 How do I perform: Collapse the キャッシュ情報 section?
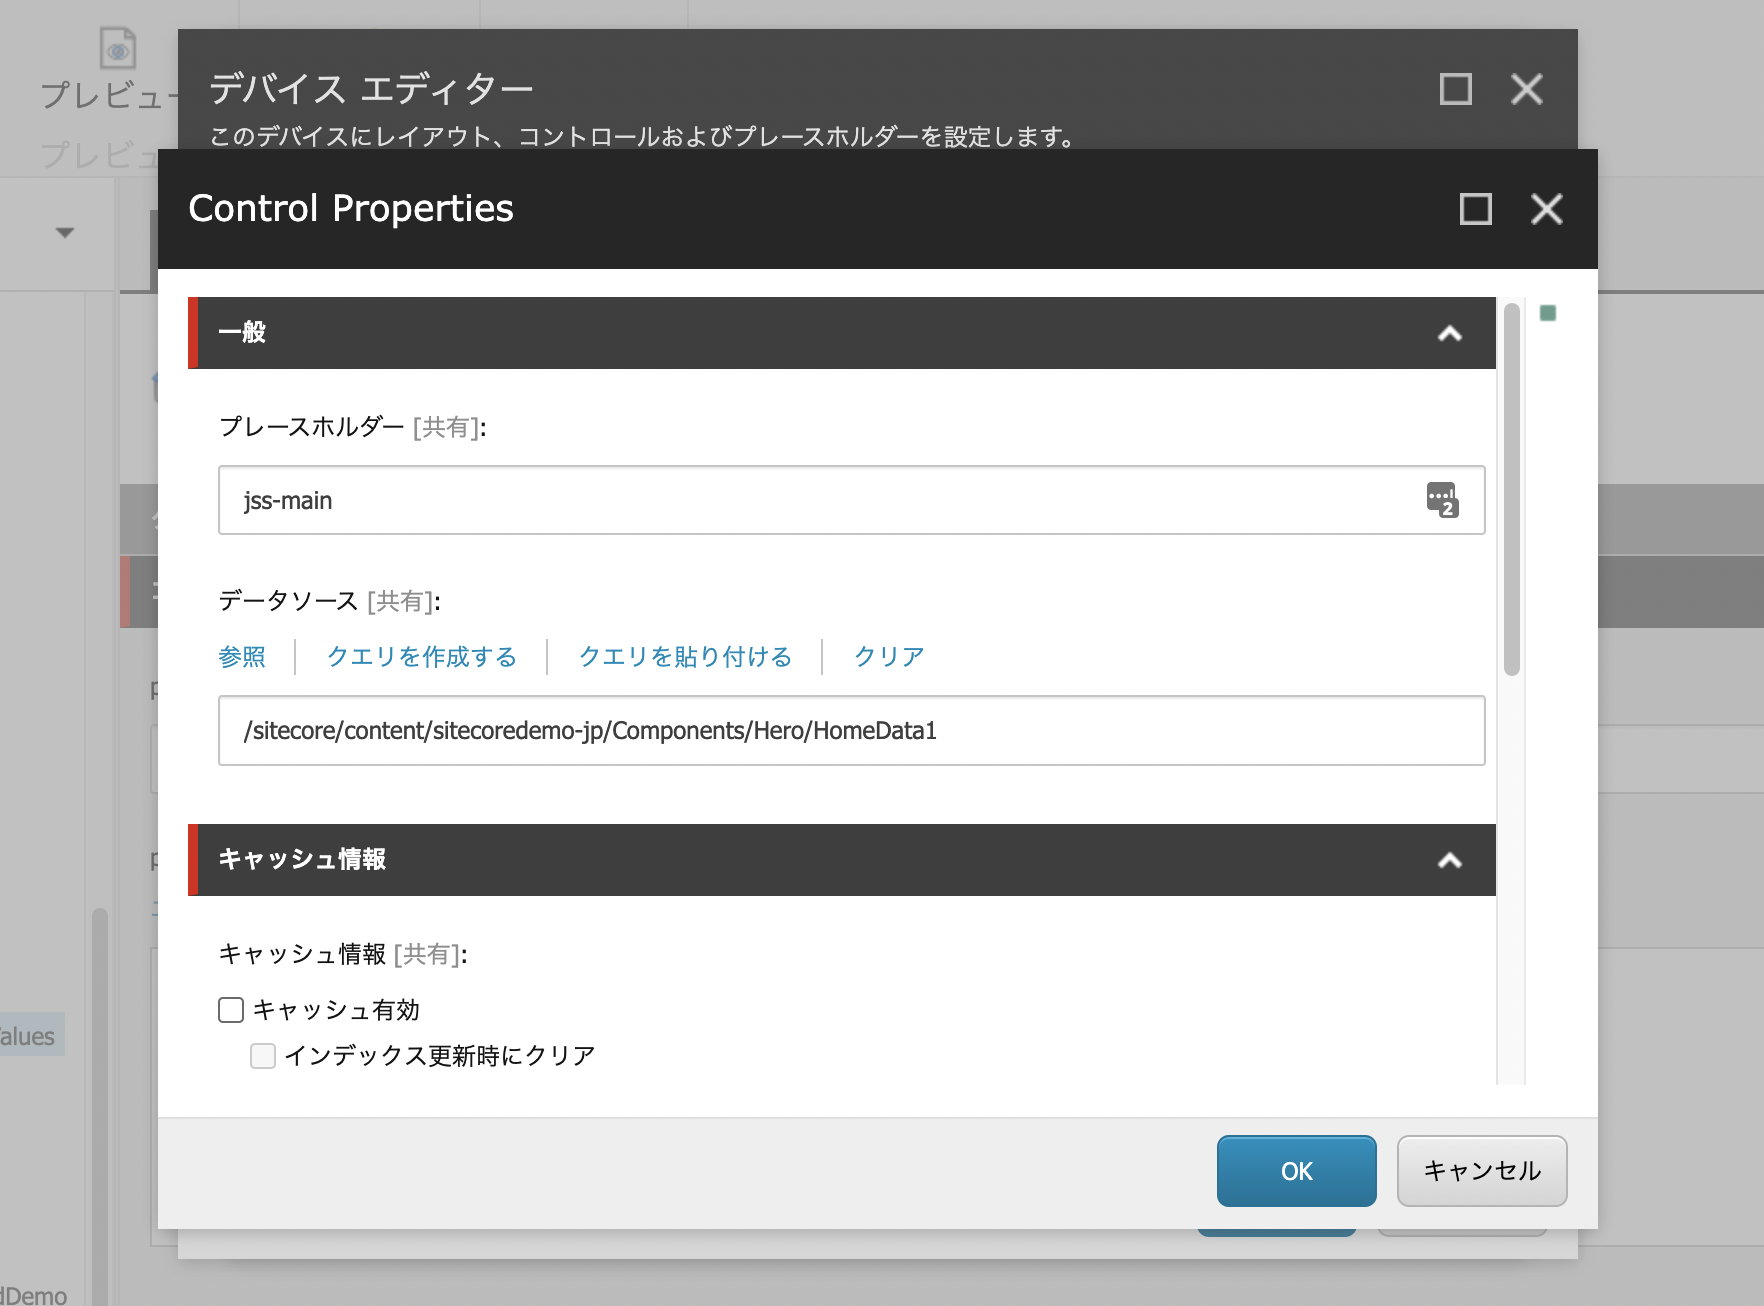pos(1449,860)
